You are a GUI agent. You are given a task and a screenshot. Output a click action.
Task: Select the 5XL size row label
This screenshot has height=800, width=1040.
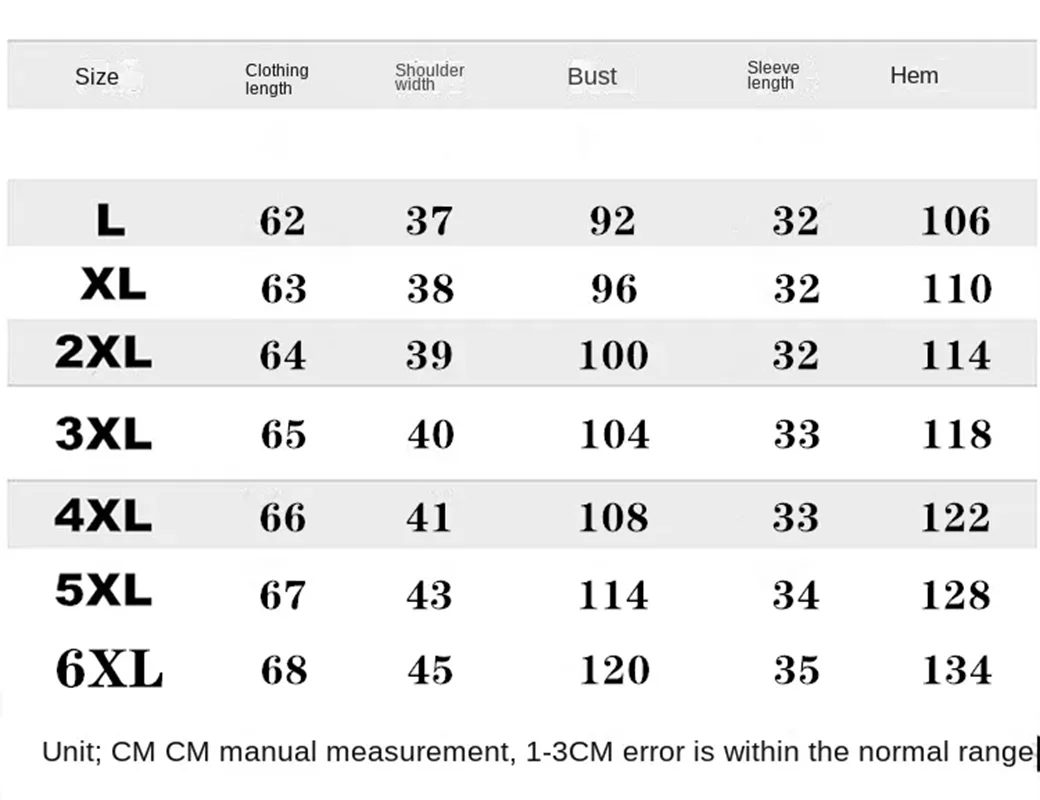tap(103, 591)
